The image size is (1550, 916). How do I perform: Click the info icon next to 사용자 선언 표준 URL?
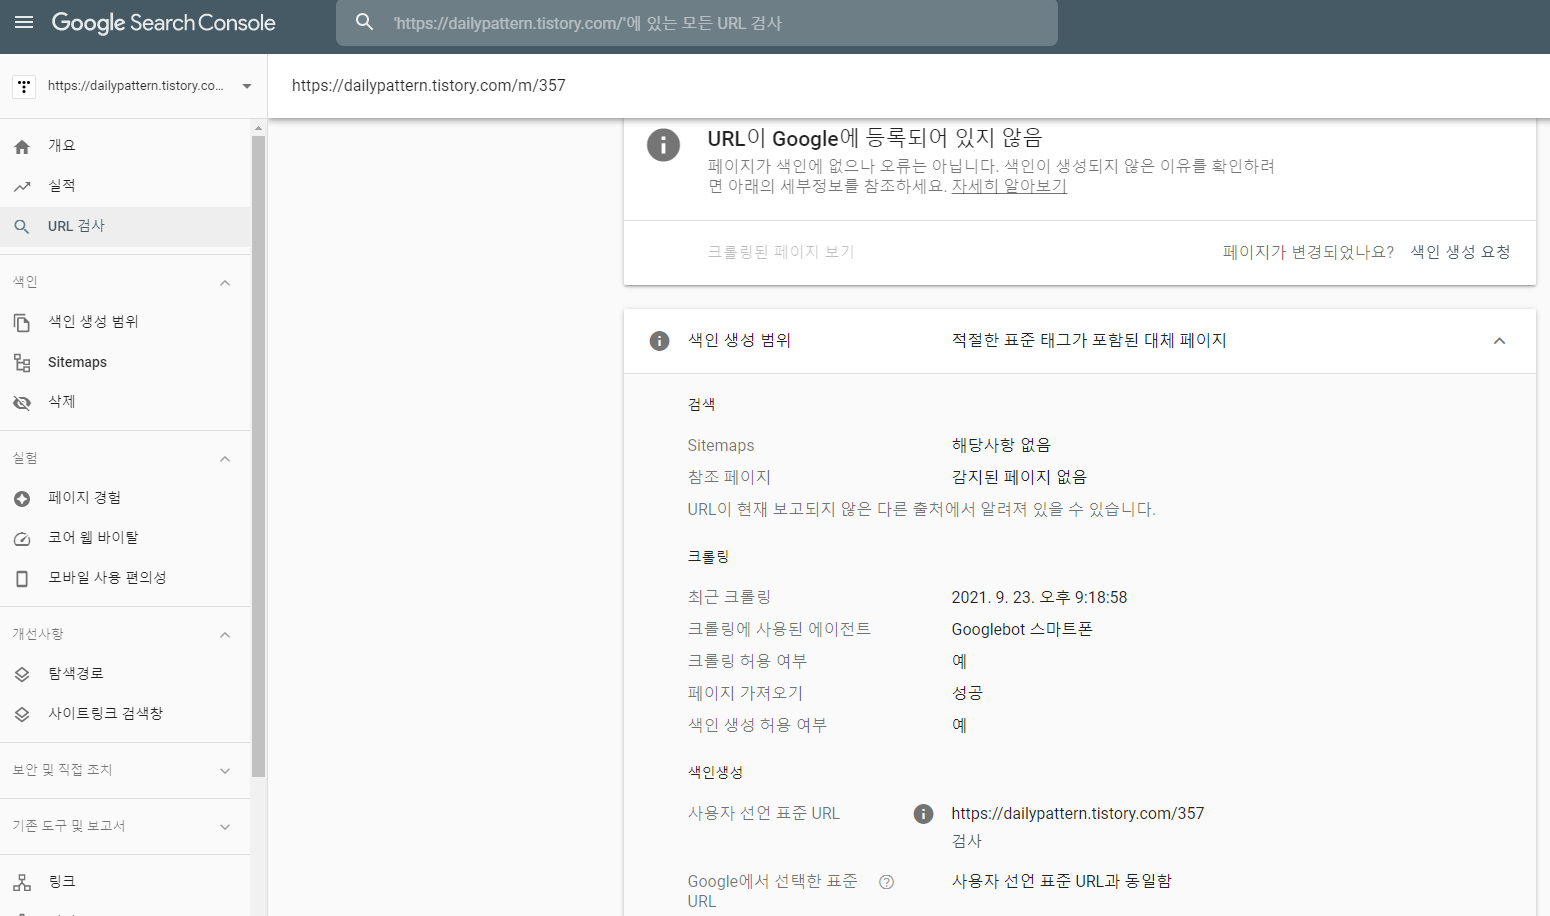click(x=923, y=814)
